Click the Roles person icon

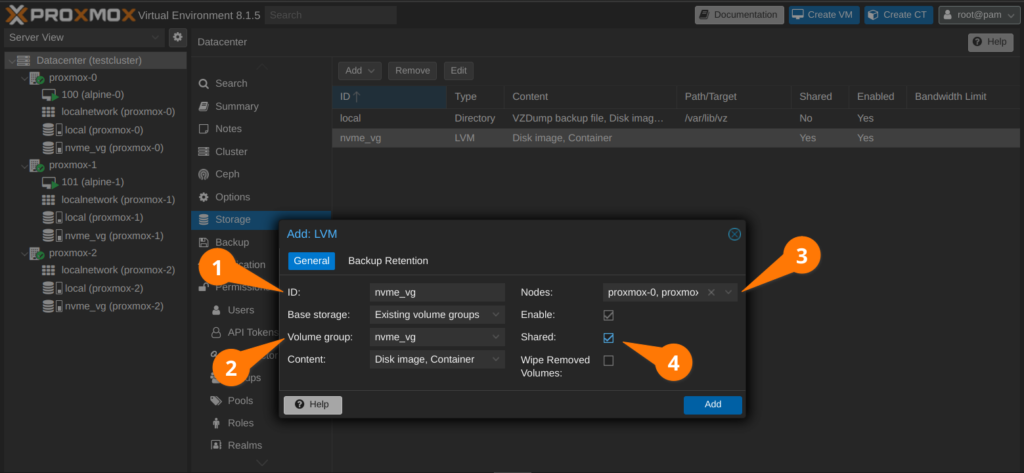coord(216,423)
